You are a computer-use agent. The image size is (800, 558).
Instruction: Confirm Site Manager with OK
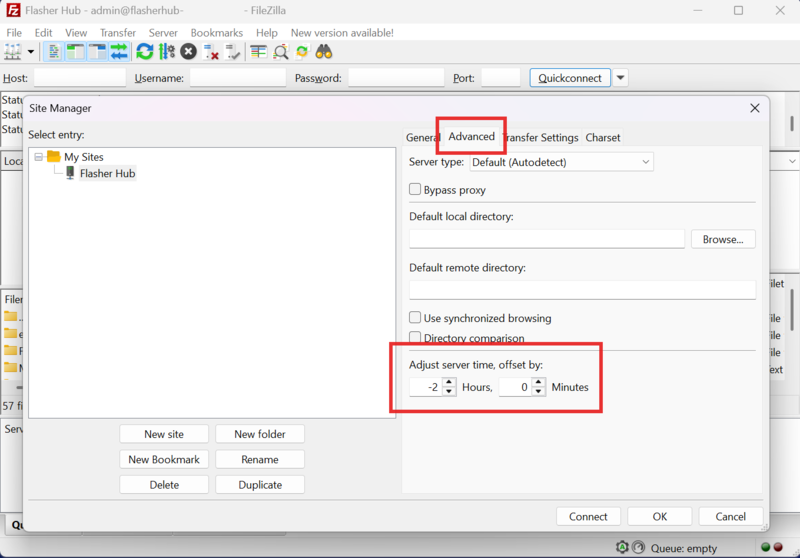click(660, 516)
